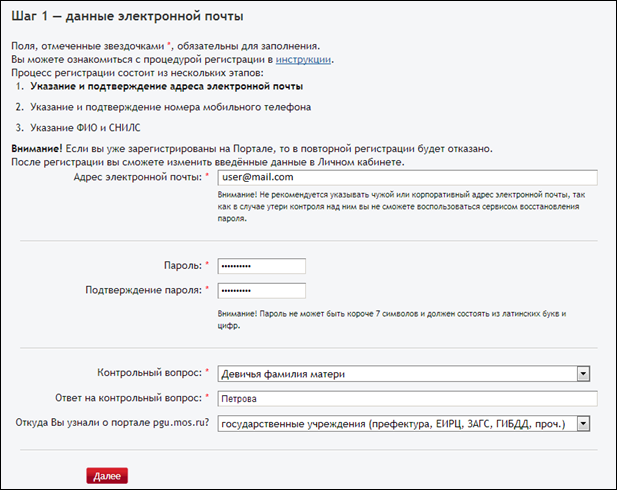
Task: Focus the Пароль password field
Action: pos(261,266)
